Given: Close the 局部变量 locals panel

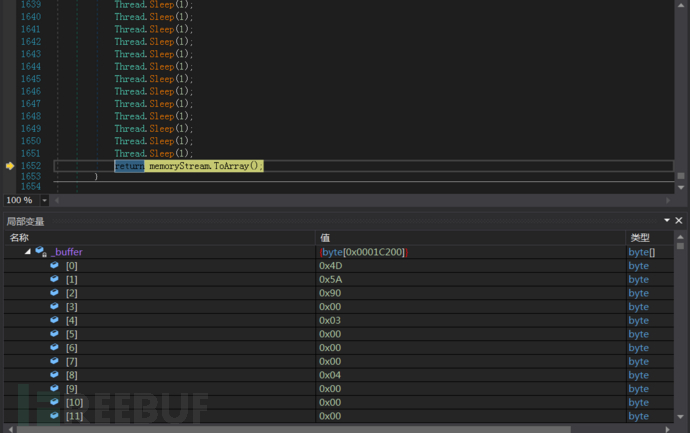Looking at the screenshot, I should tap(679, 221).
